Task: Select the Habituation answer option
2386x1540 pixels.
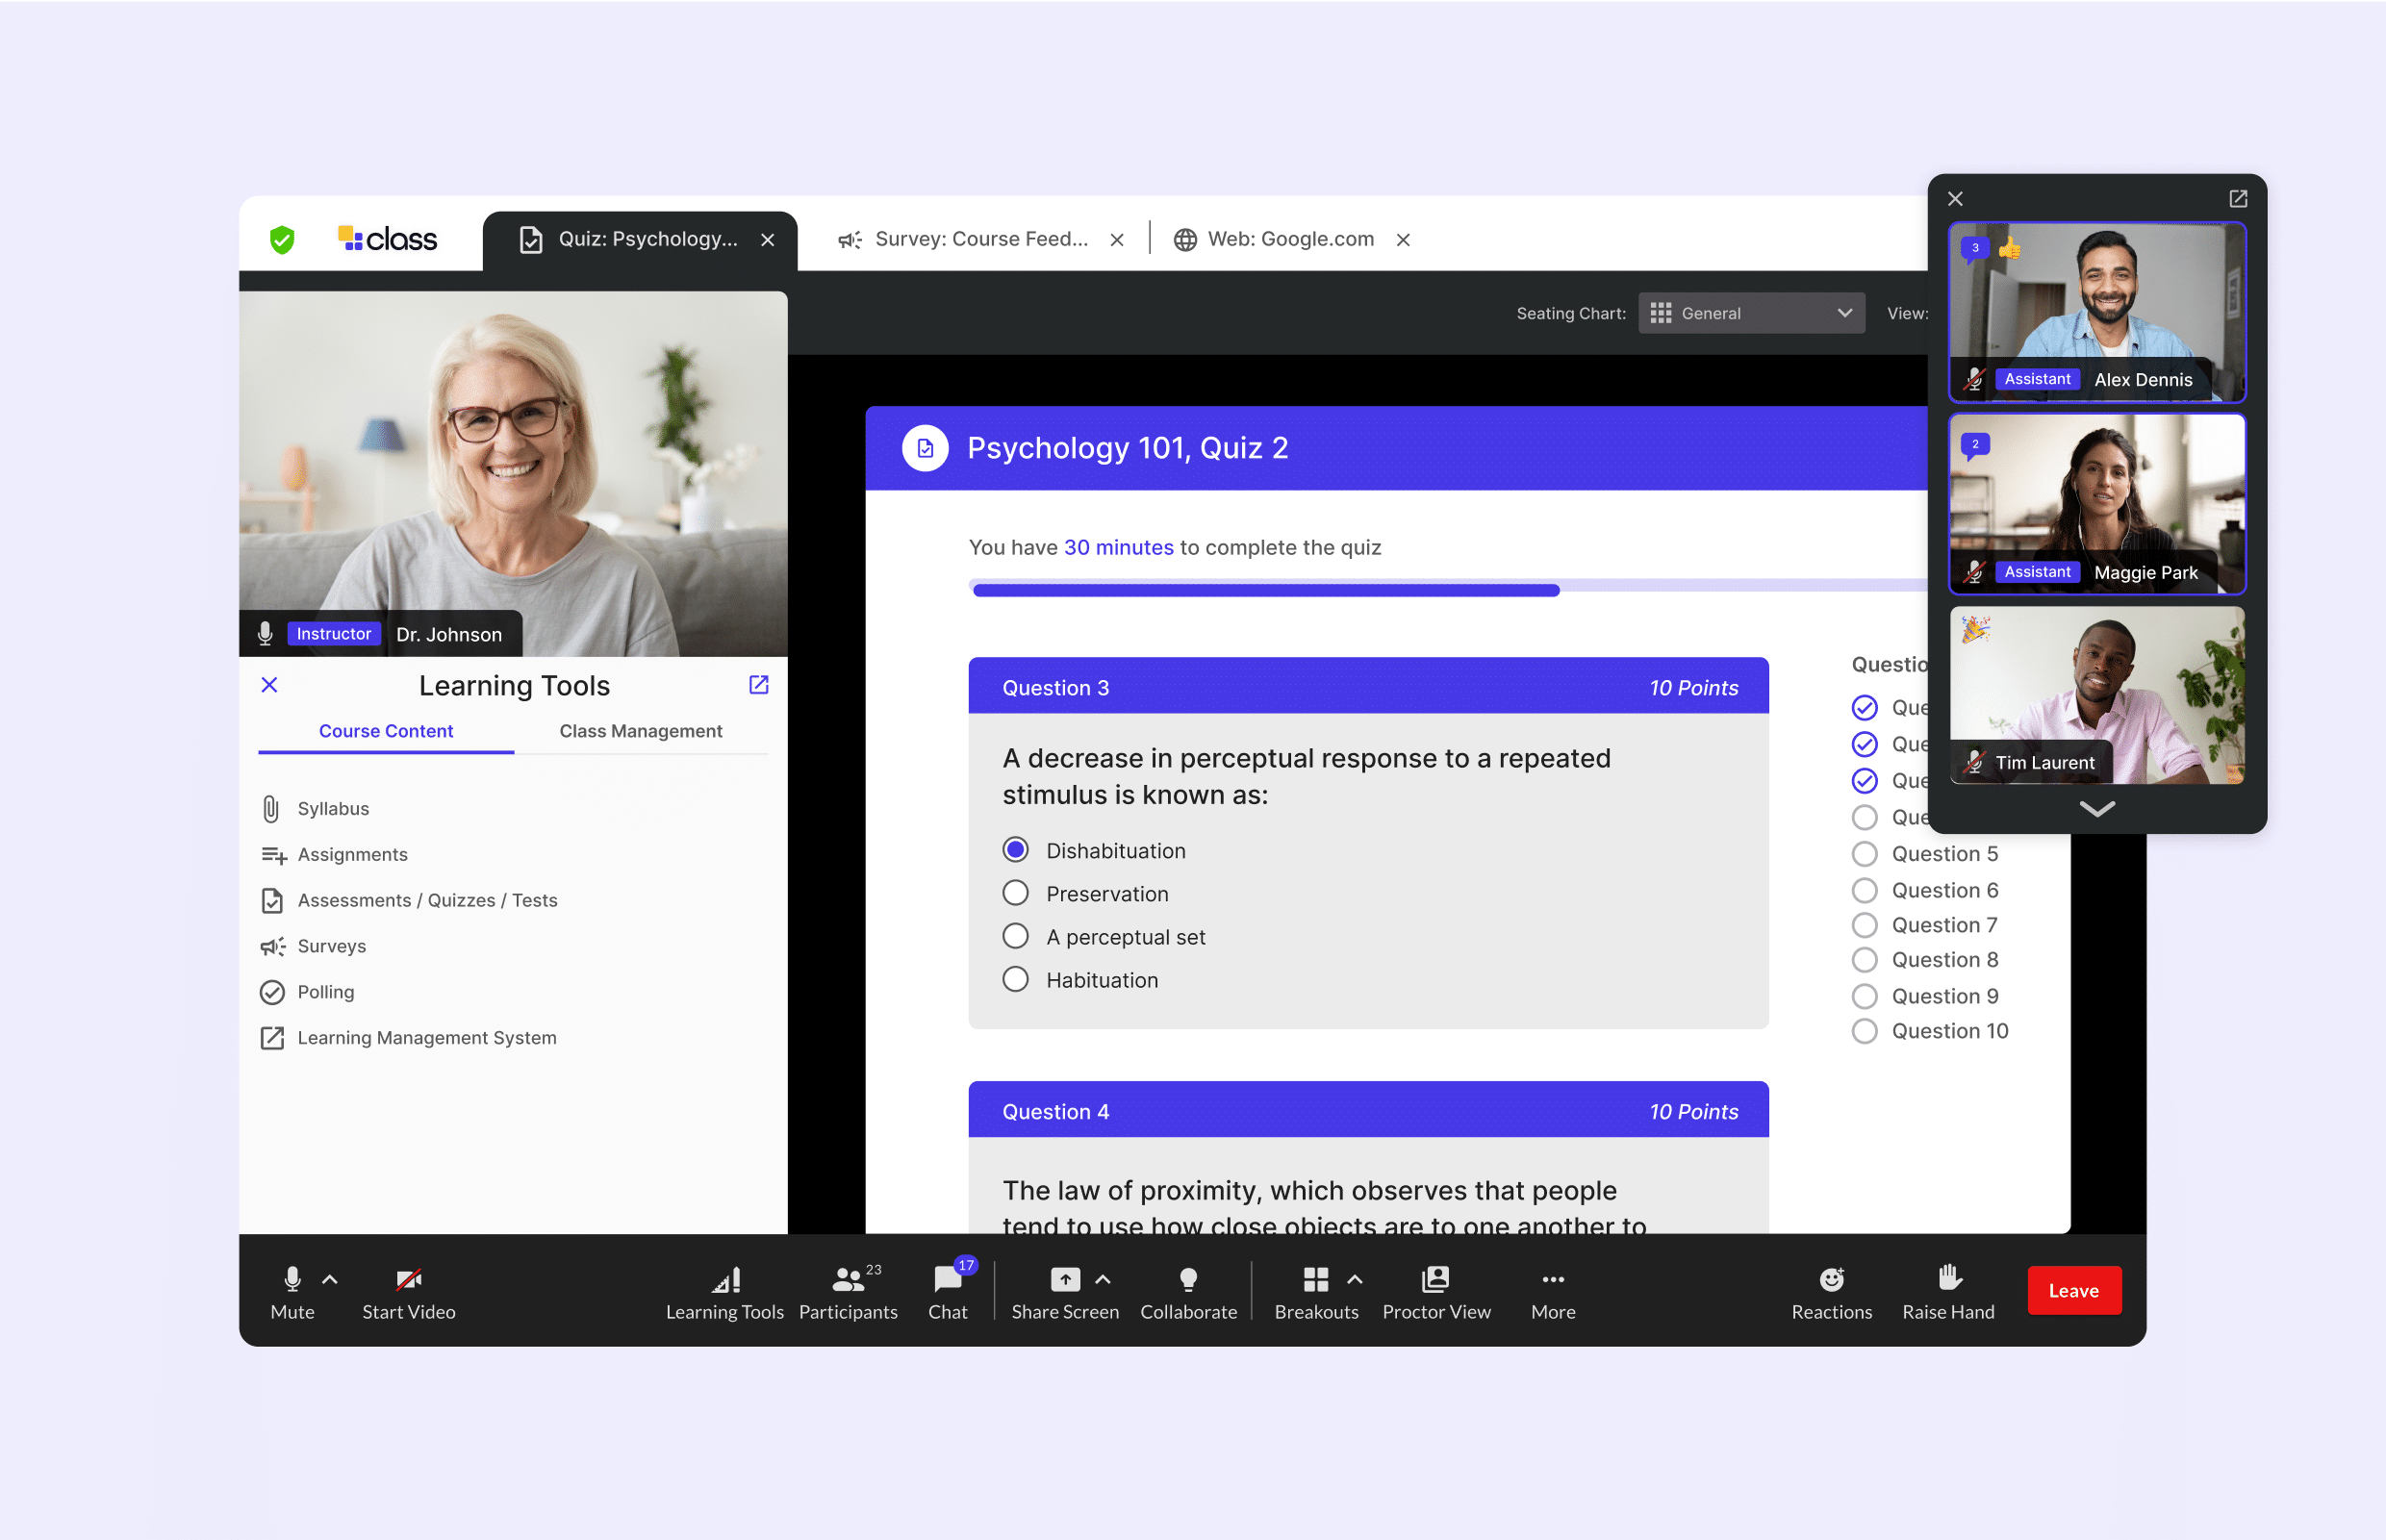Action: (1016, 980)
